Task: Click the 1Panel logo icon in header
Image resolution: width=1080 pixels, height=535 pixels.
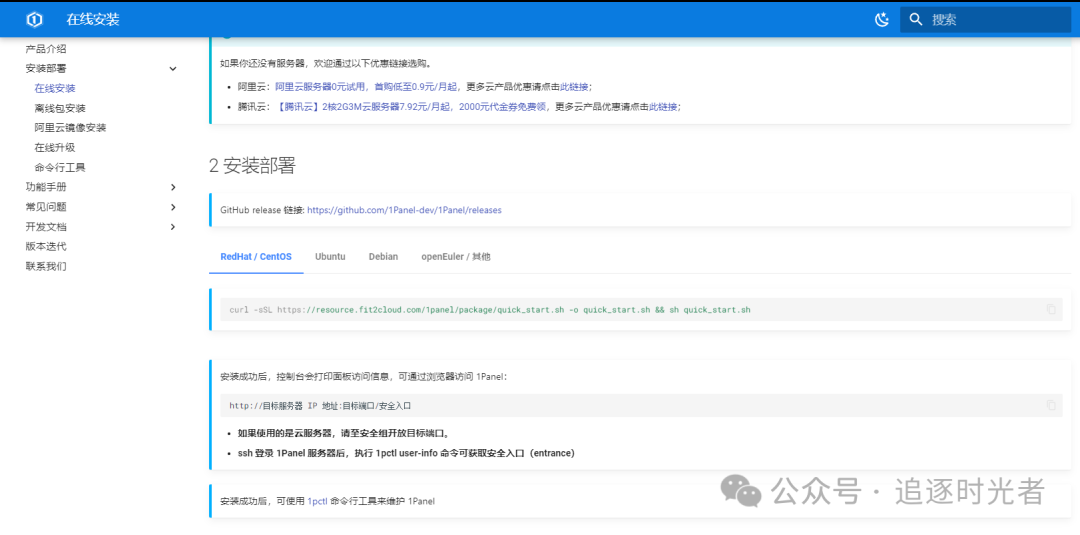Action: pos(35,19)
